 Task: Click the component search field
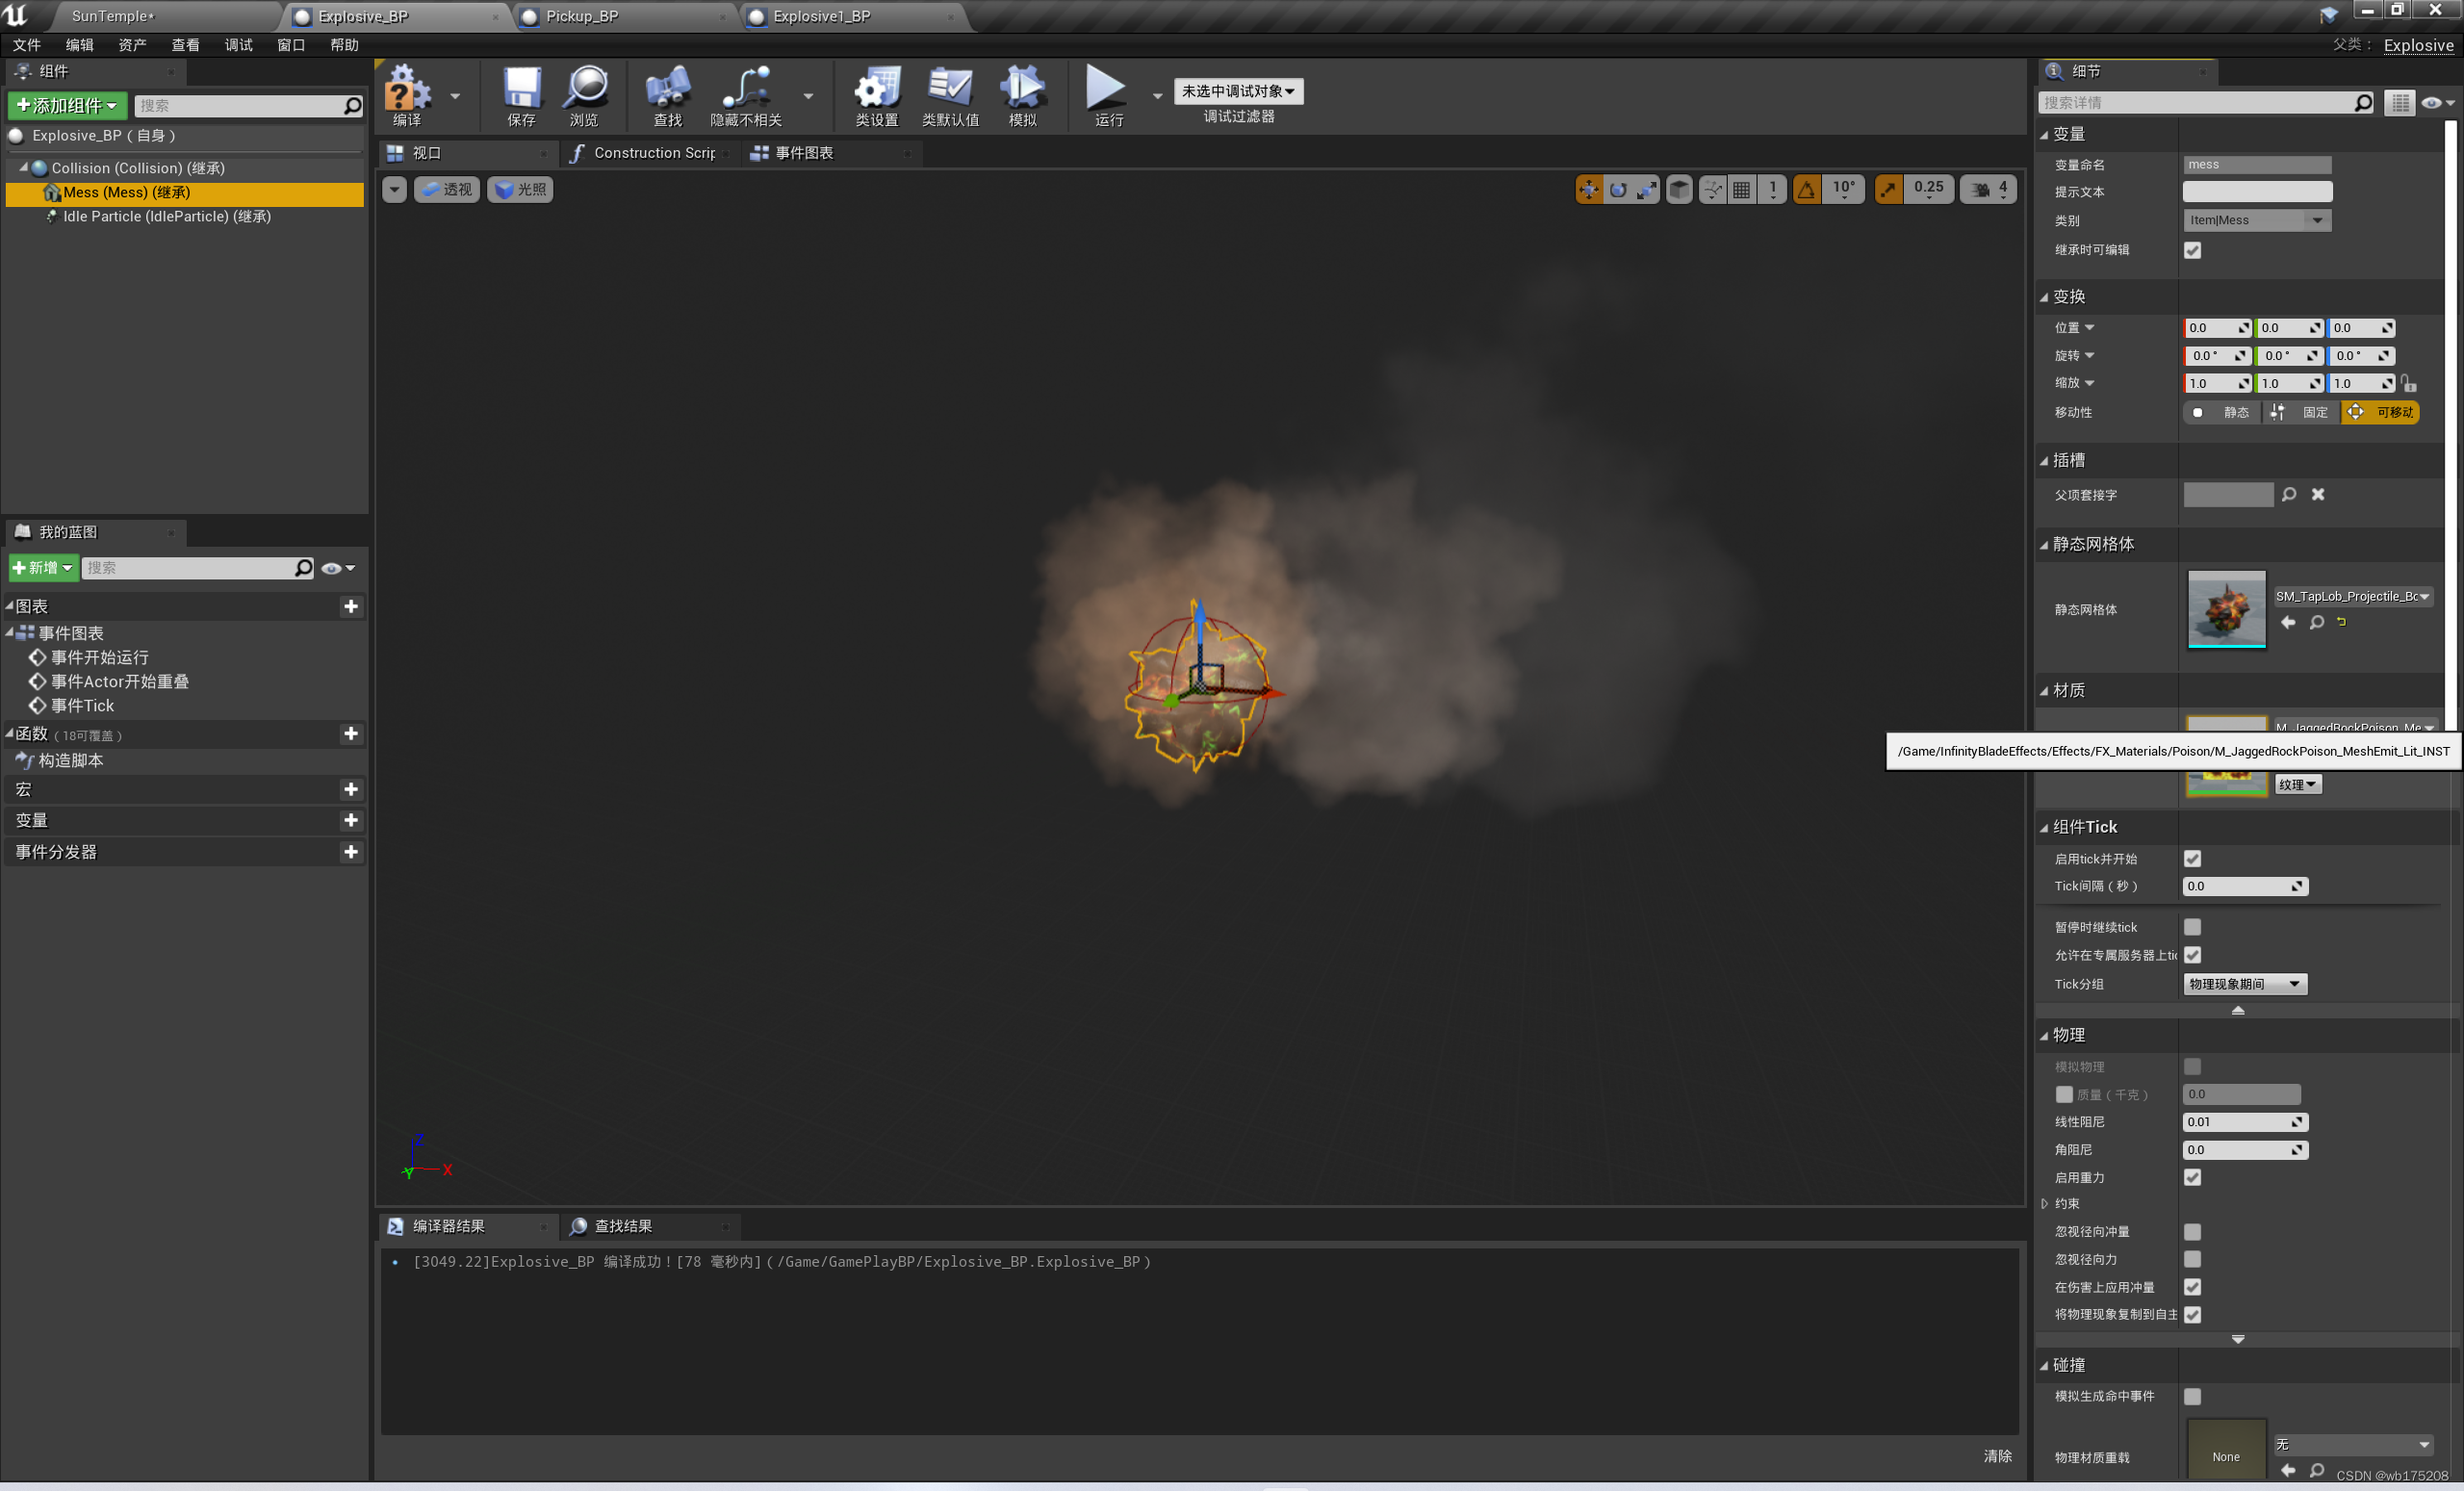click(x=248, y=106)
